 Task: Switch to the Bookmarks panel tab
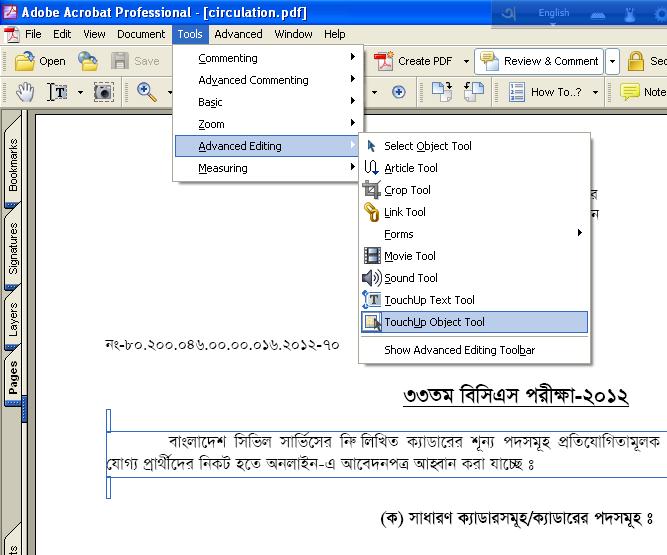[x=13, y=165]
